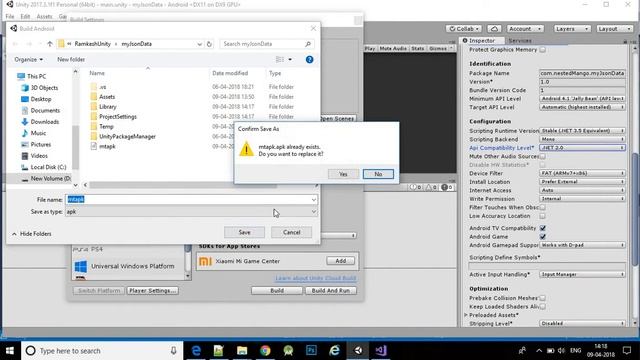Open the Assets folder
Viewport: 640px width, 360px height.
point(107,97)
